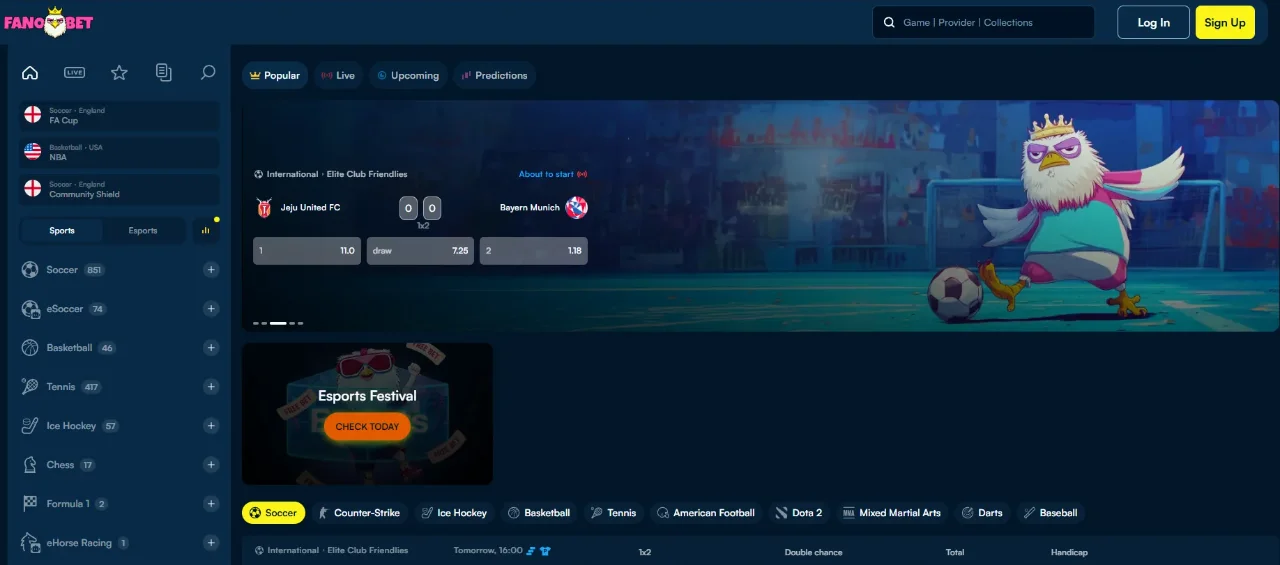
Task: Click the England flag beside FA Cup
Action: [33, 115]
